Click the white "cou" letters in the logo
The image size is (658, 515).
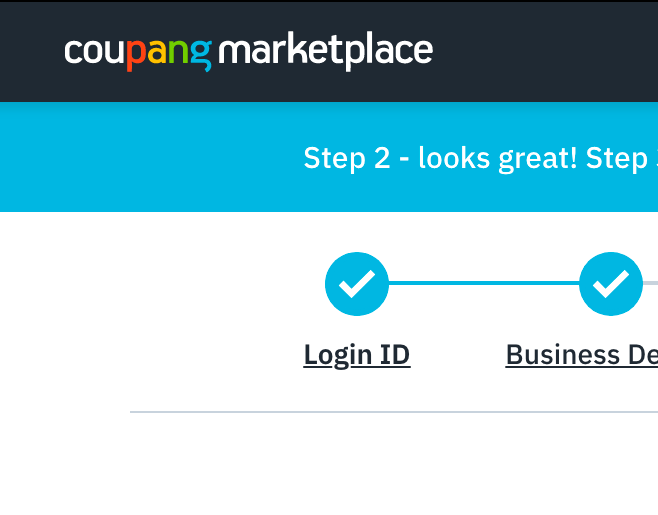[95, 52]
